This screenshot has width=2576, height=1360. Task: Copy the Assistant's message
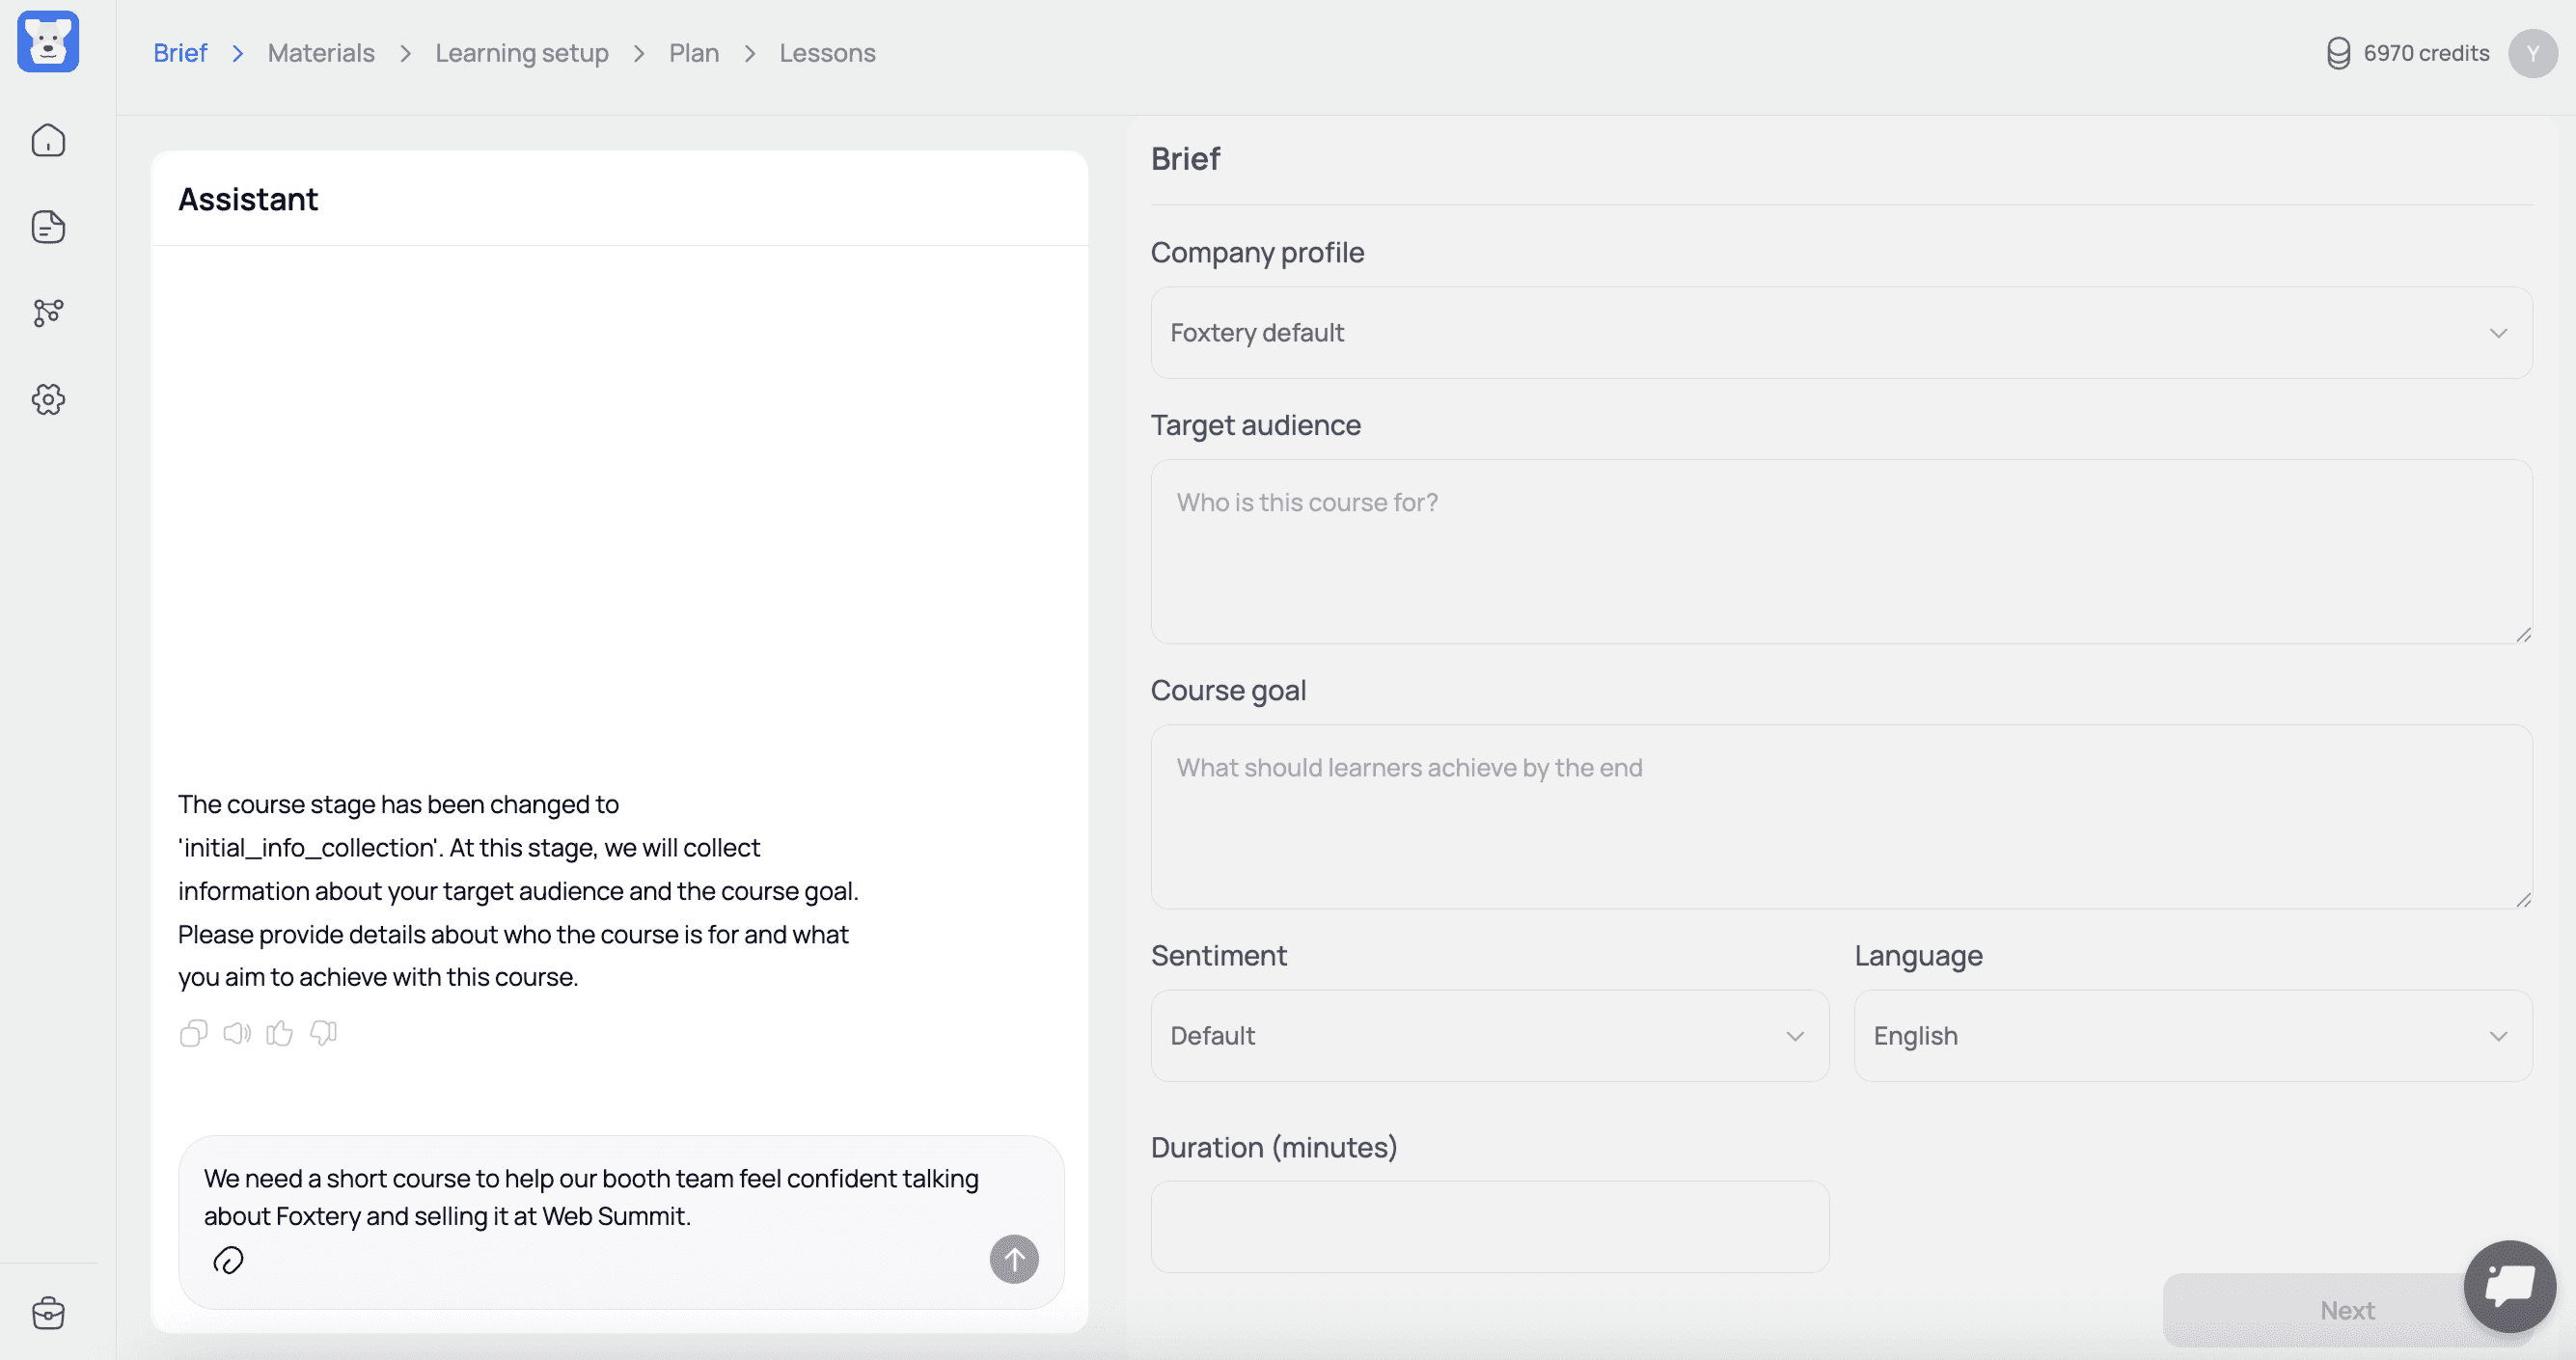(193, 1033)
